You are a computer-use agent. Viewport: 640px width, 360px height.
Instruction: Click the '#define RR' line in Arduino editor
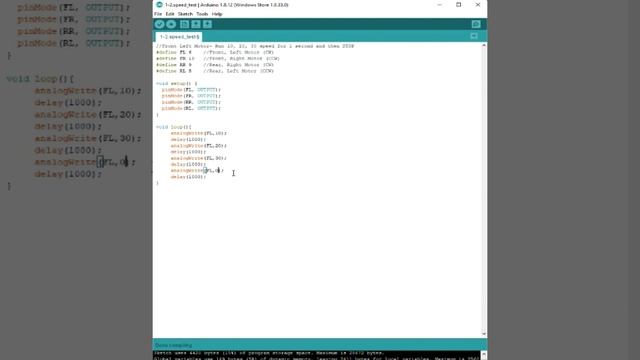point(215,64)
